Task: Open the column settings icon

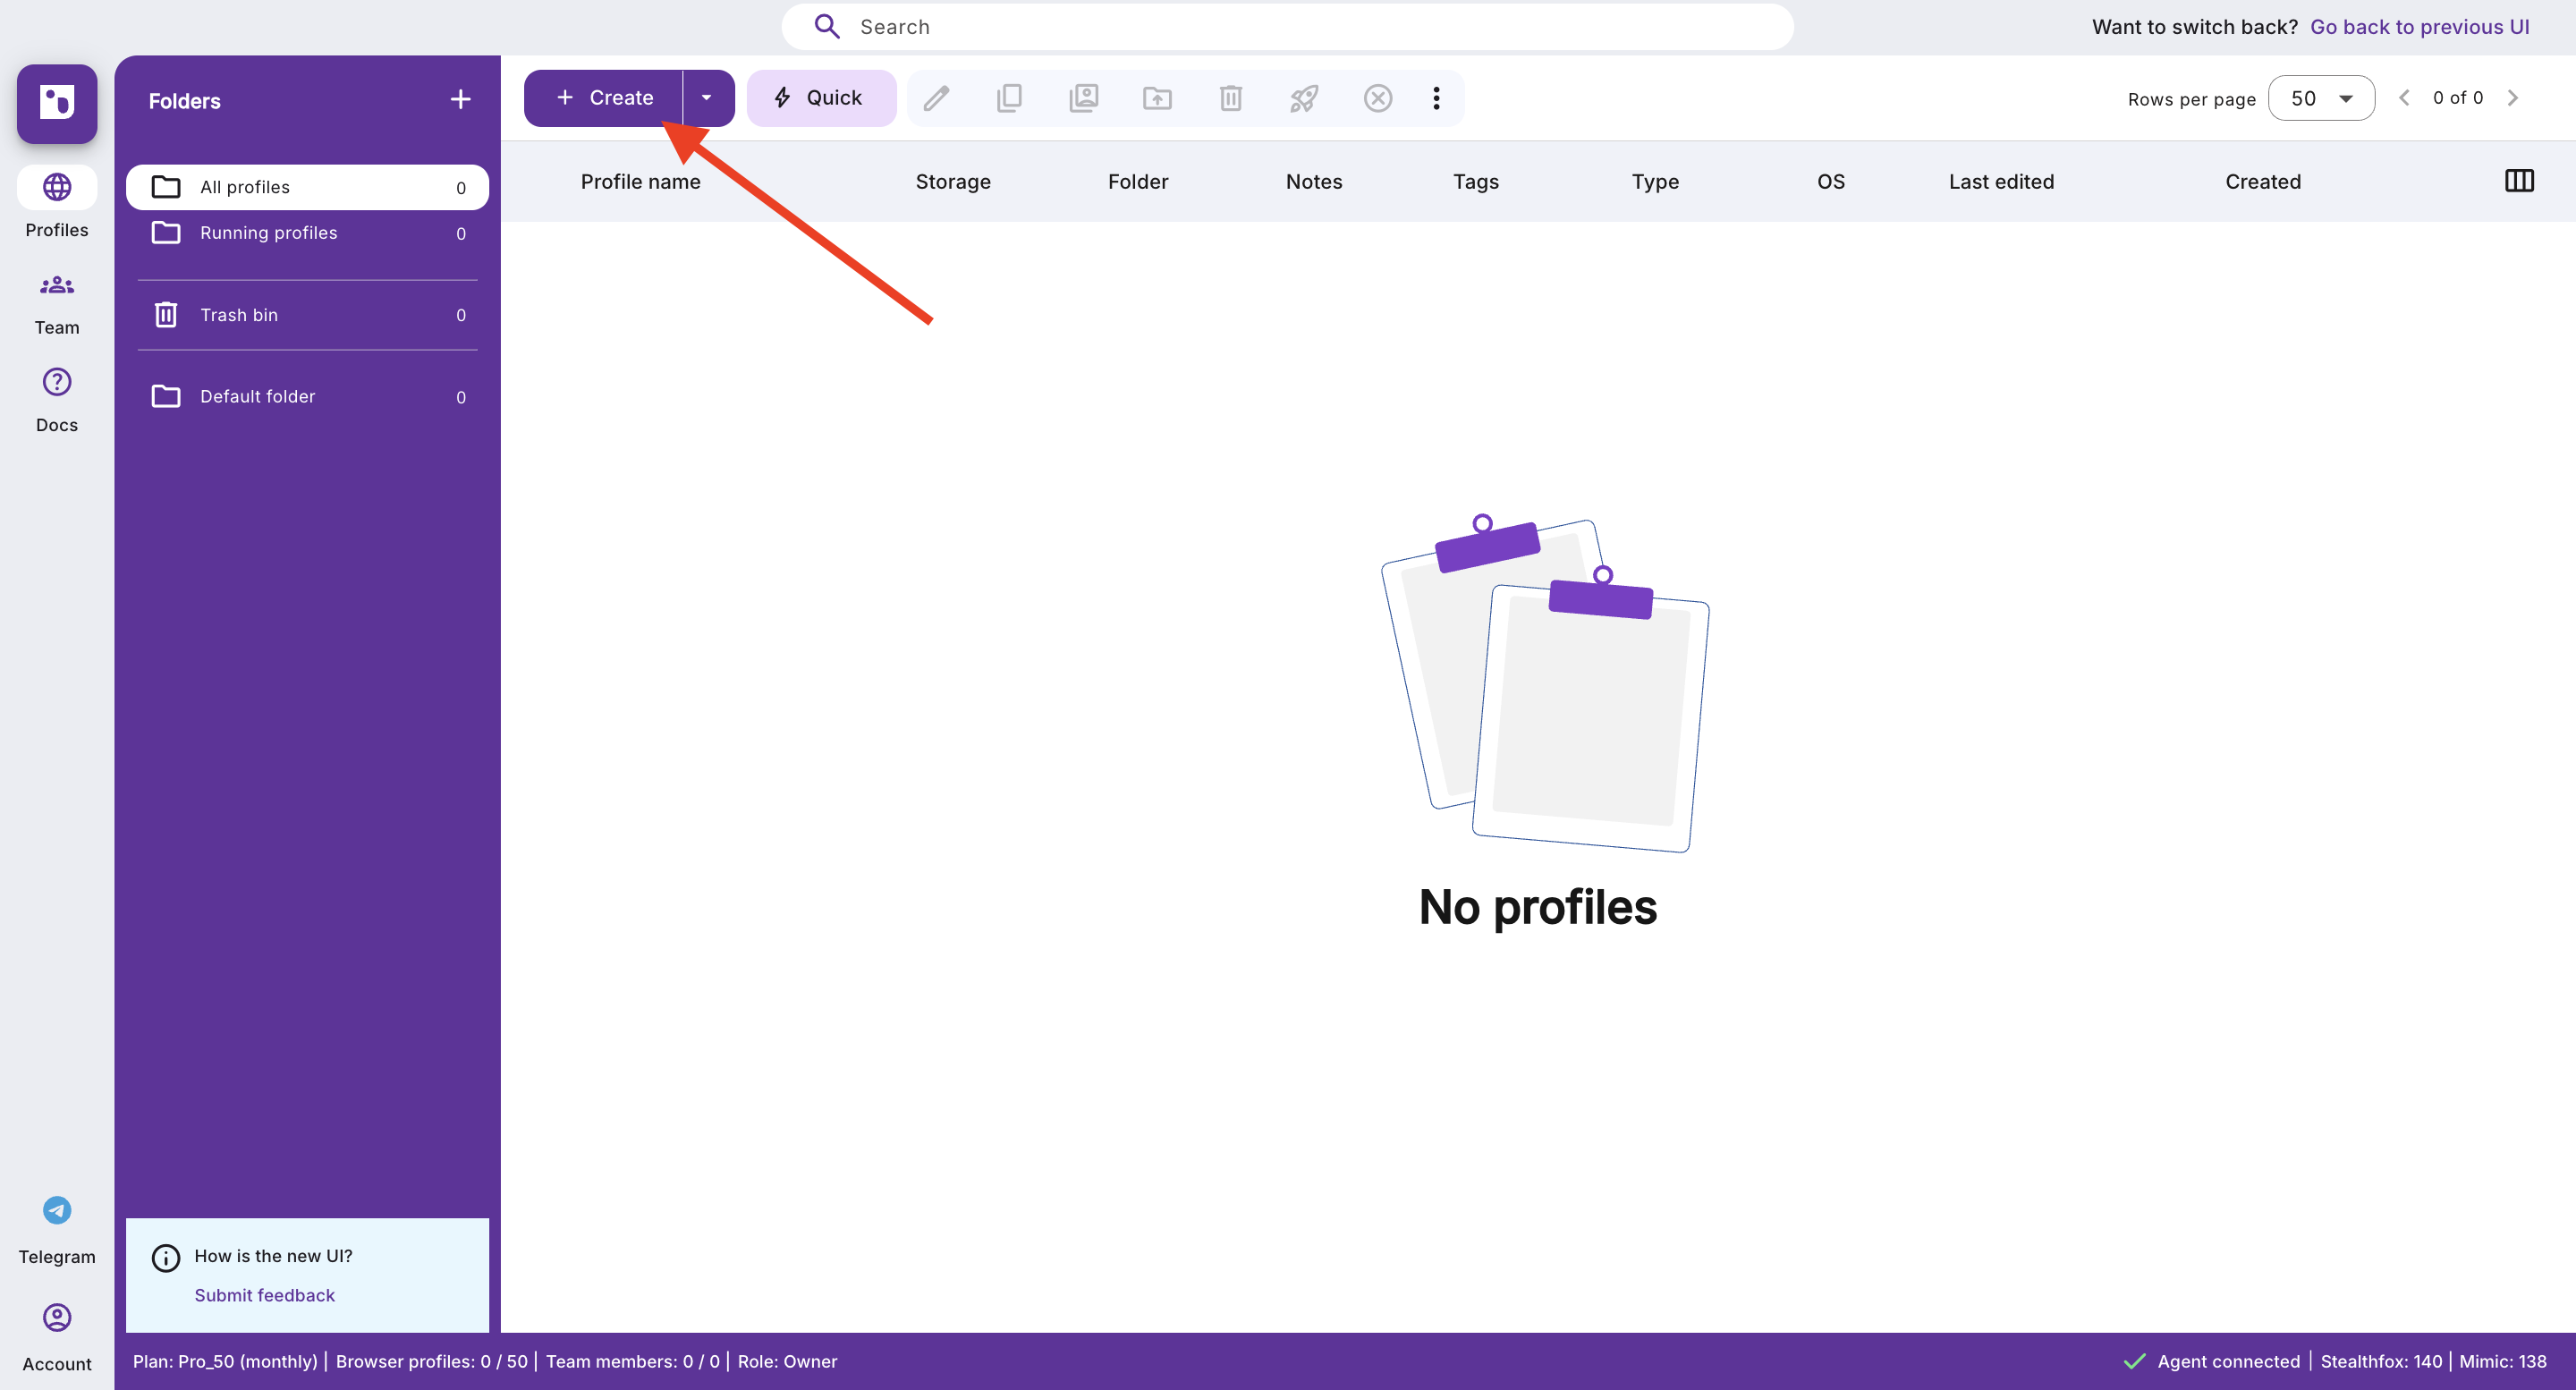Action: tap(2519, 181)
